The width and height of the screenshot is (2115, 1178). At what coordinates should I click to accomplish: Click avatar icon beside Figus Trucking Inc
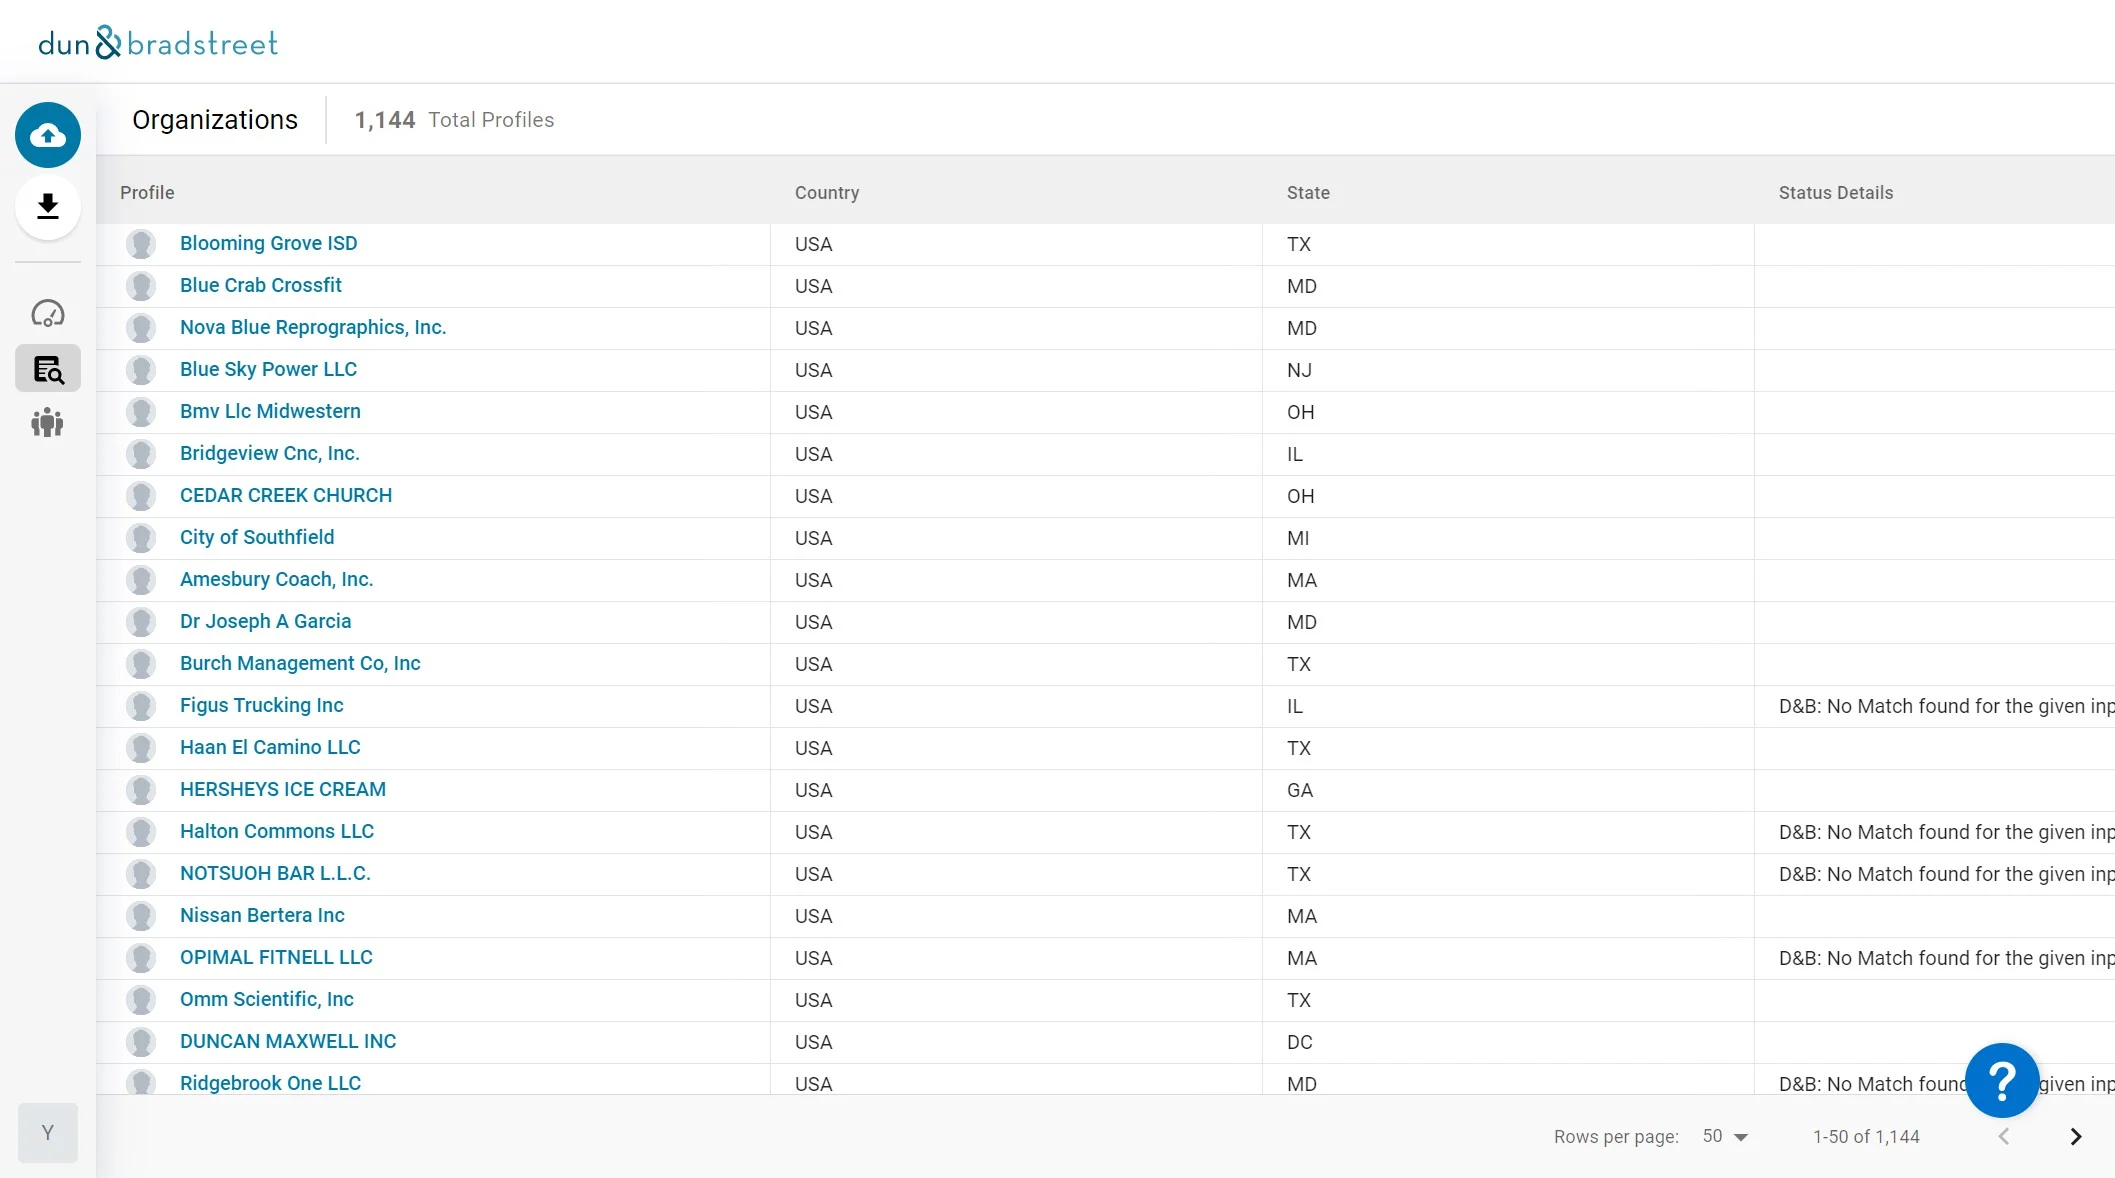(141, 706)
